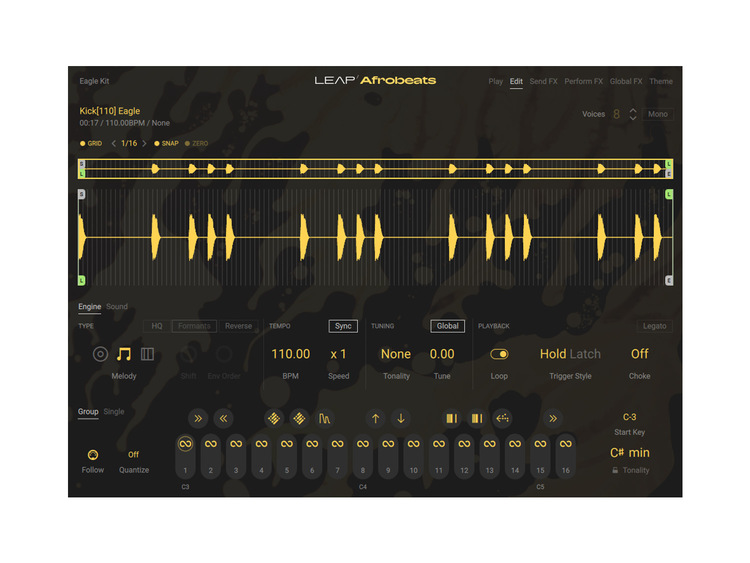This screenshot has height=563, width=750.
Task: Select the Hold trigger style
Action: (x=553, y=354)
